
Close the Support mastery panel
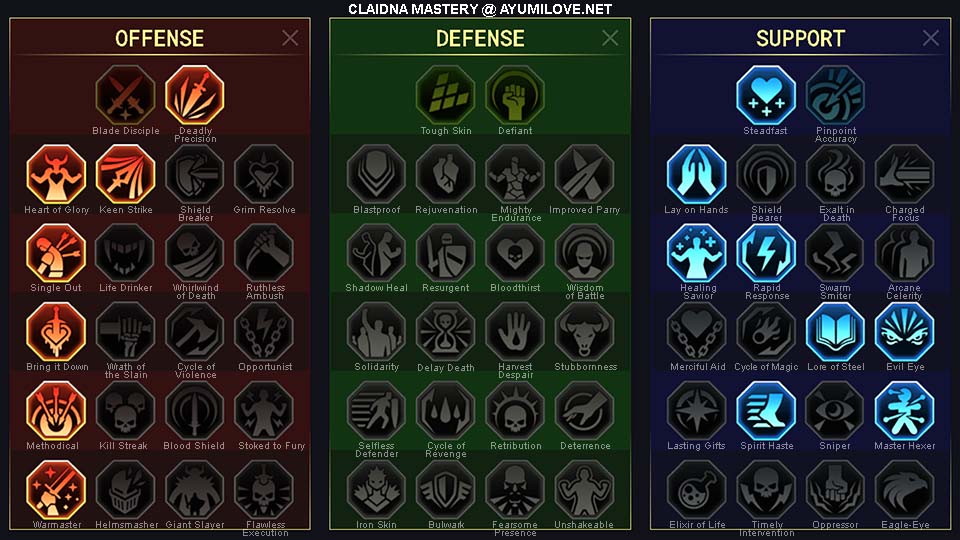(x=931, y=38)
